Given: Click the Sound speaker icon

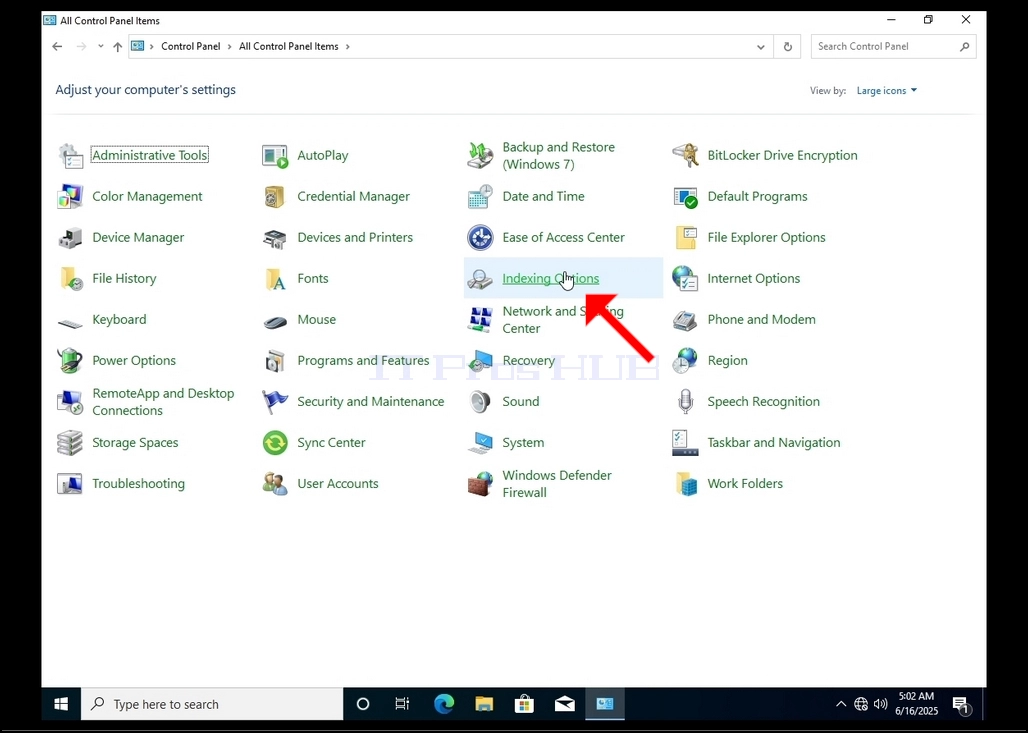Looking at the screenshot, I should [480, 401].
